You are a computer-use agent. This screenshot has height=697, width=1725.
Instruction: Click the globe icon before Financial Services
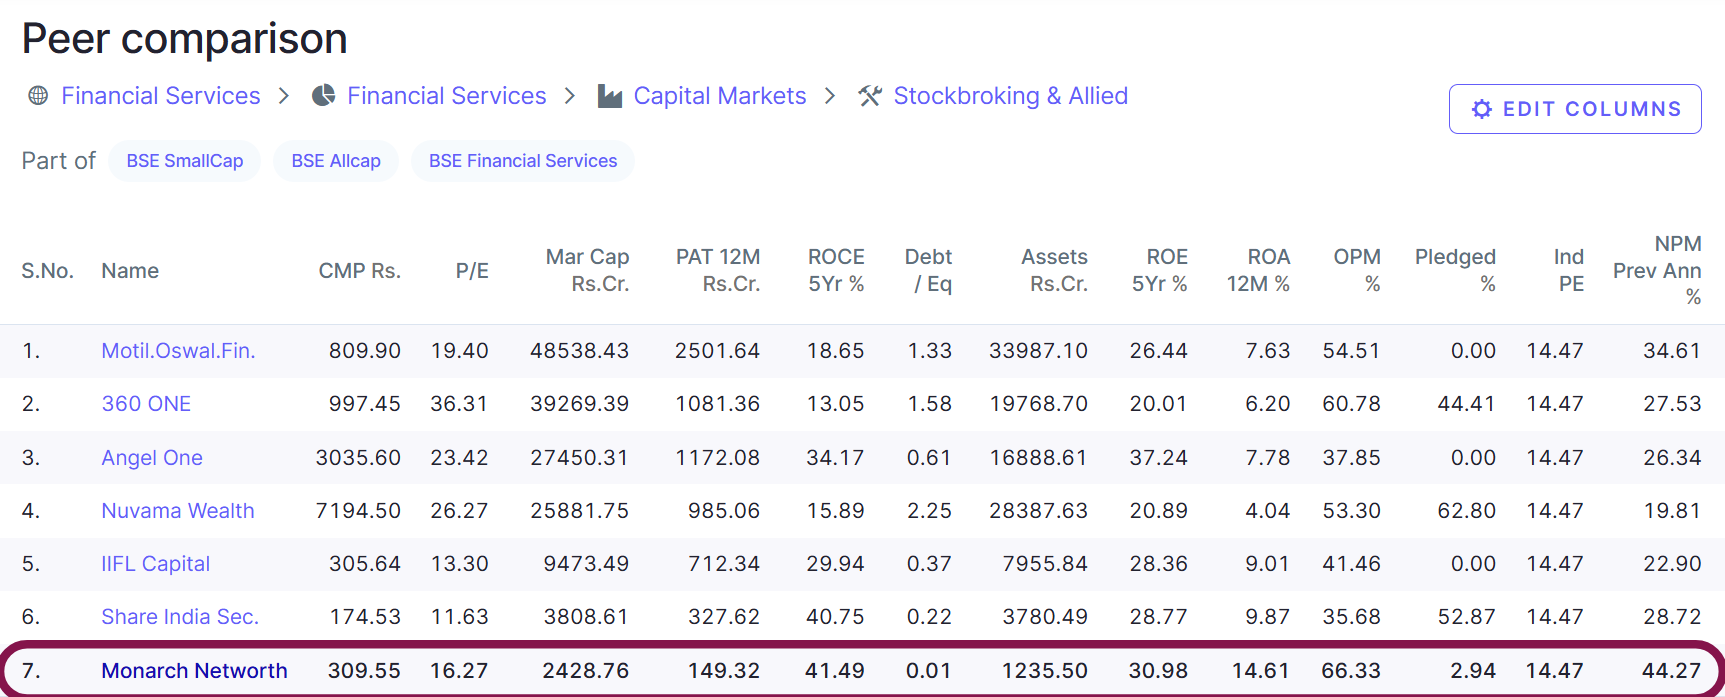[38, 96]
